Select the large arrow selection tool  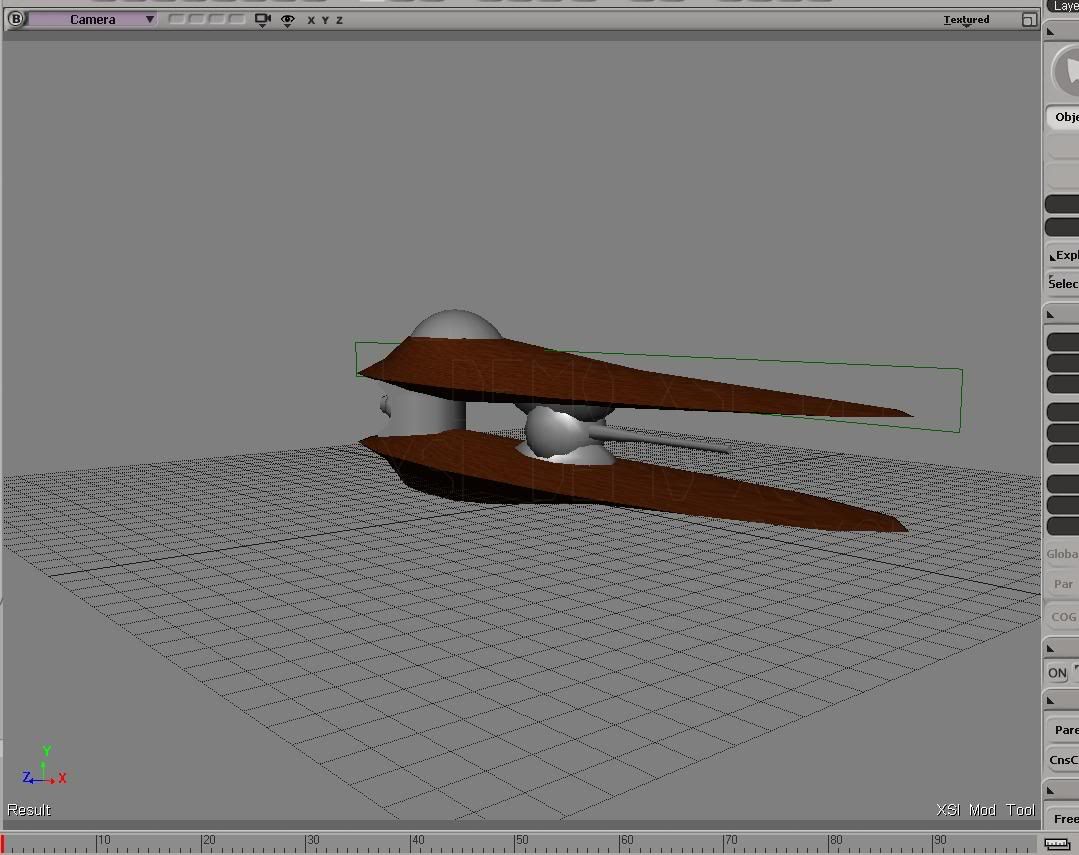[x=1067, y=71]
